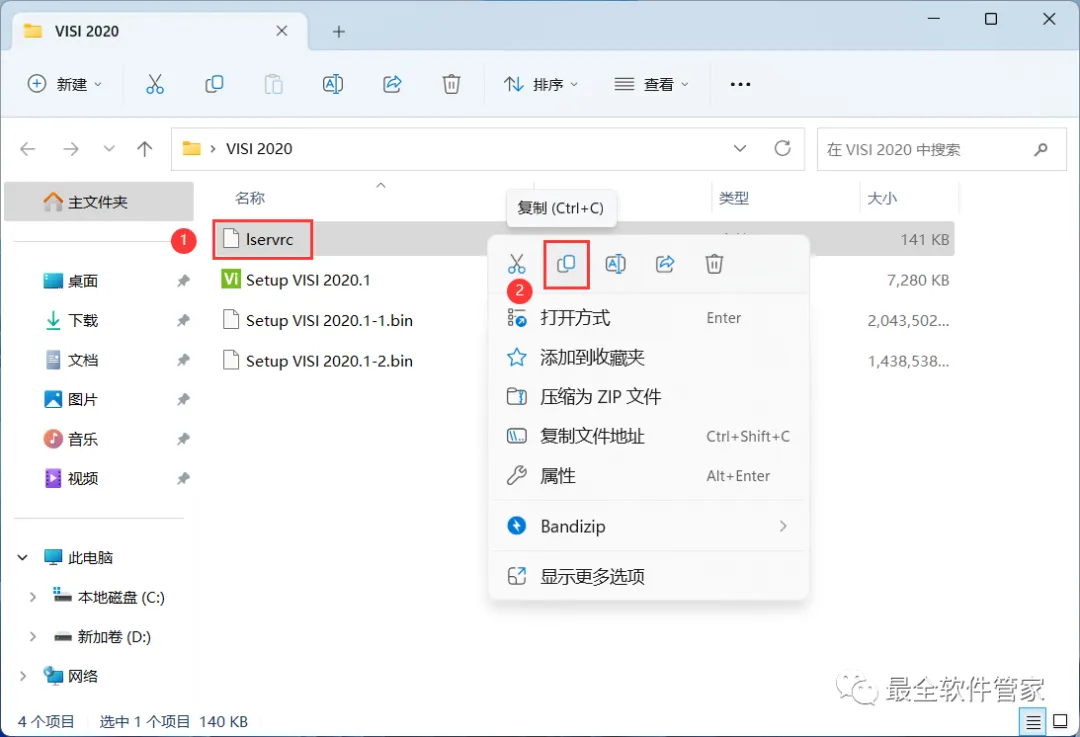Click the Delete trash icon in the top toolbar
This screenshot has height=737, width=1080.
[x=451, y=84]
